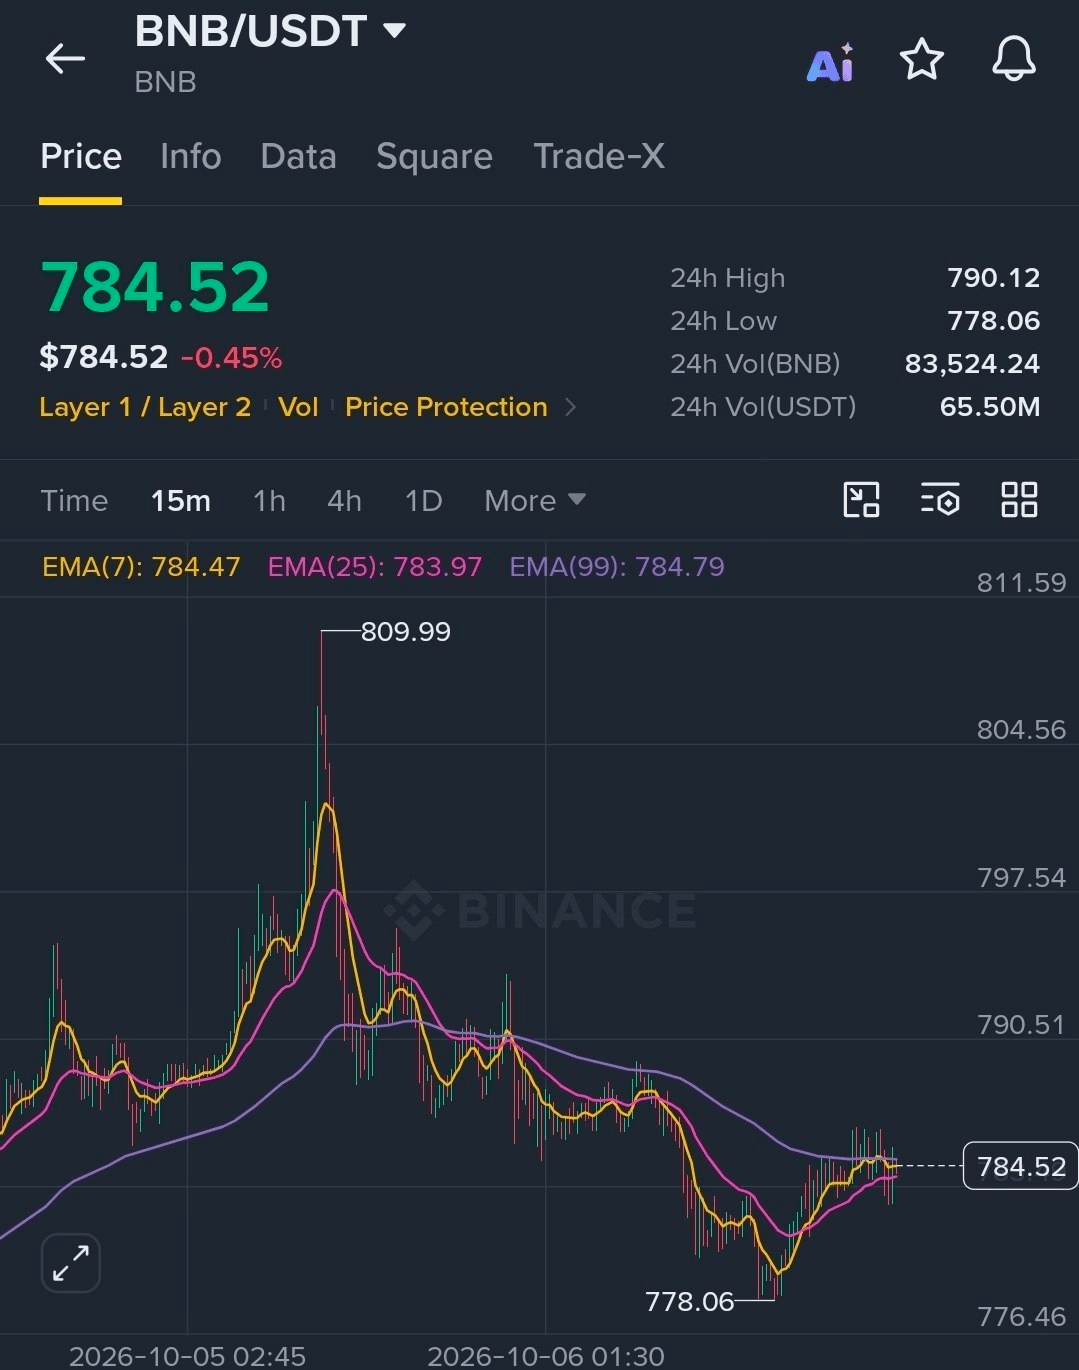Tap the 778.06 low price label on chart
The height and width of the screenshot is (1370, 1079).
[x=690, y=1301]
